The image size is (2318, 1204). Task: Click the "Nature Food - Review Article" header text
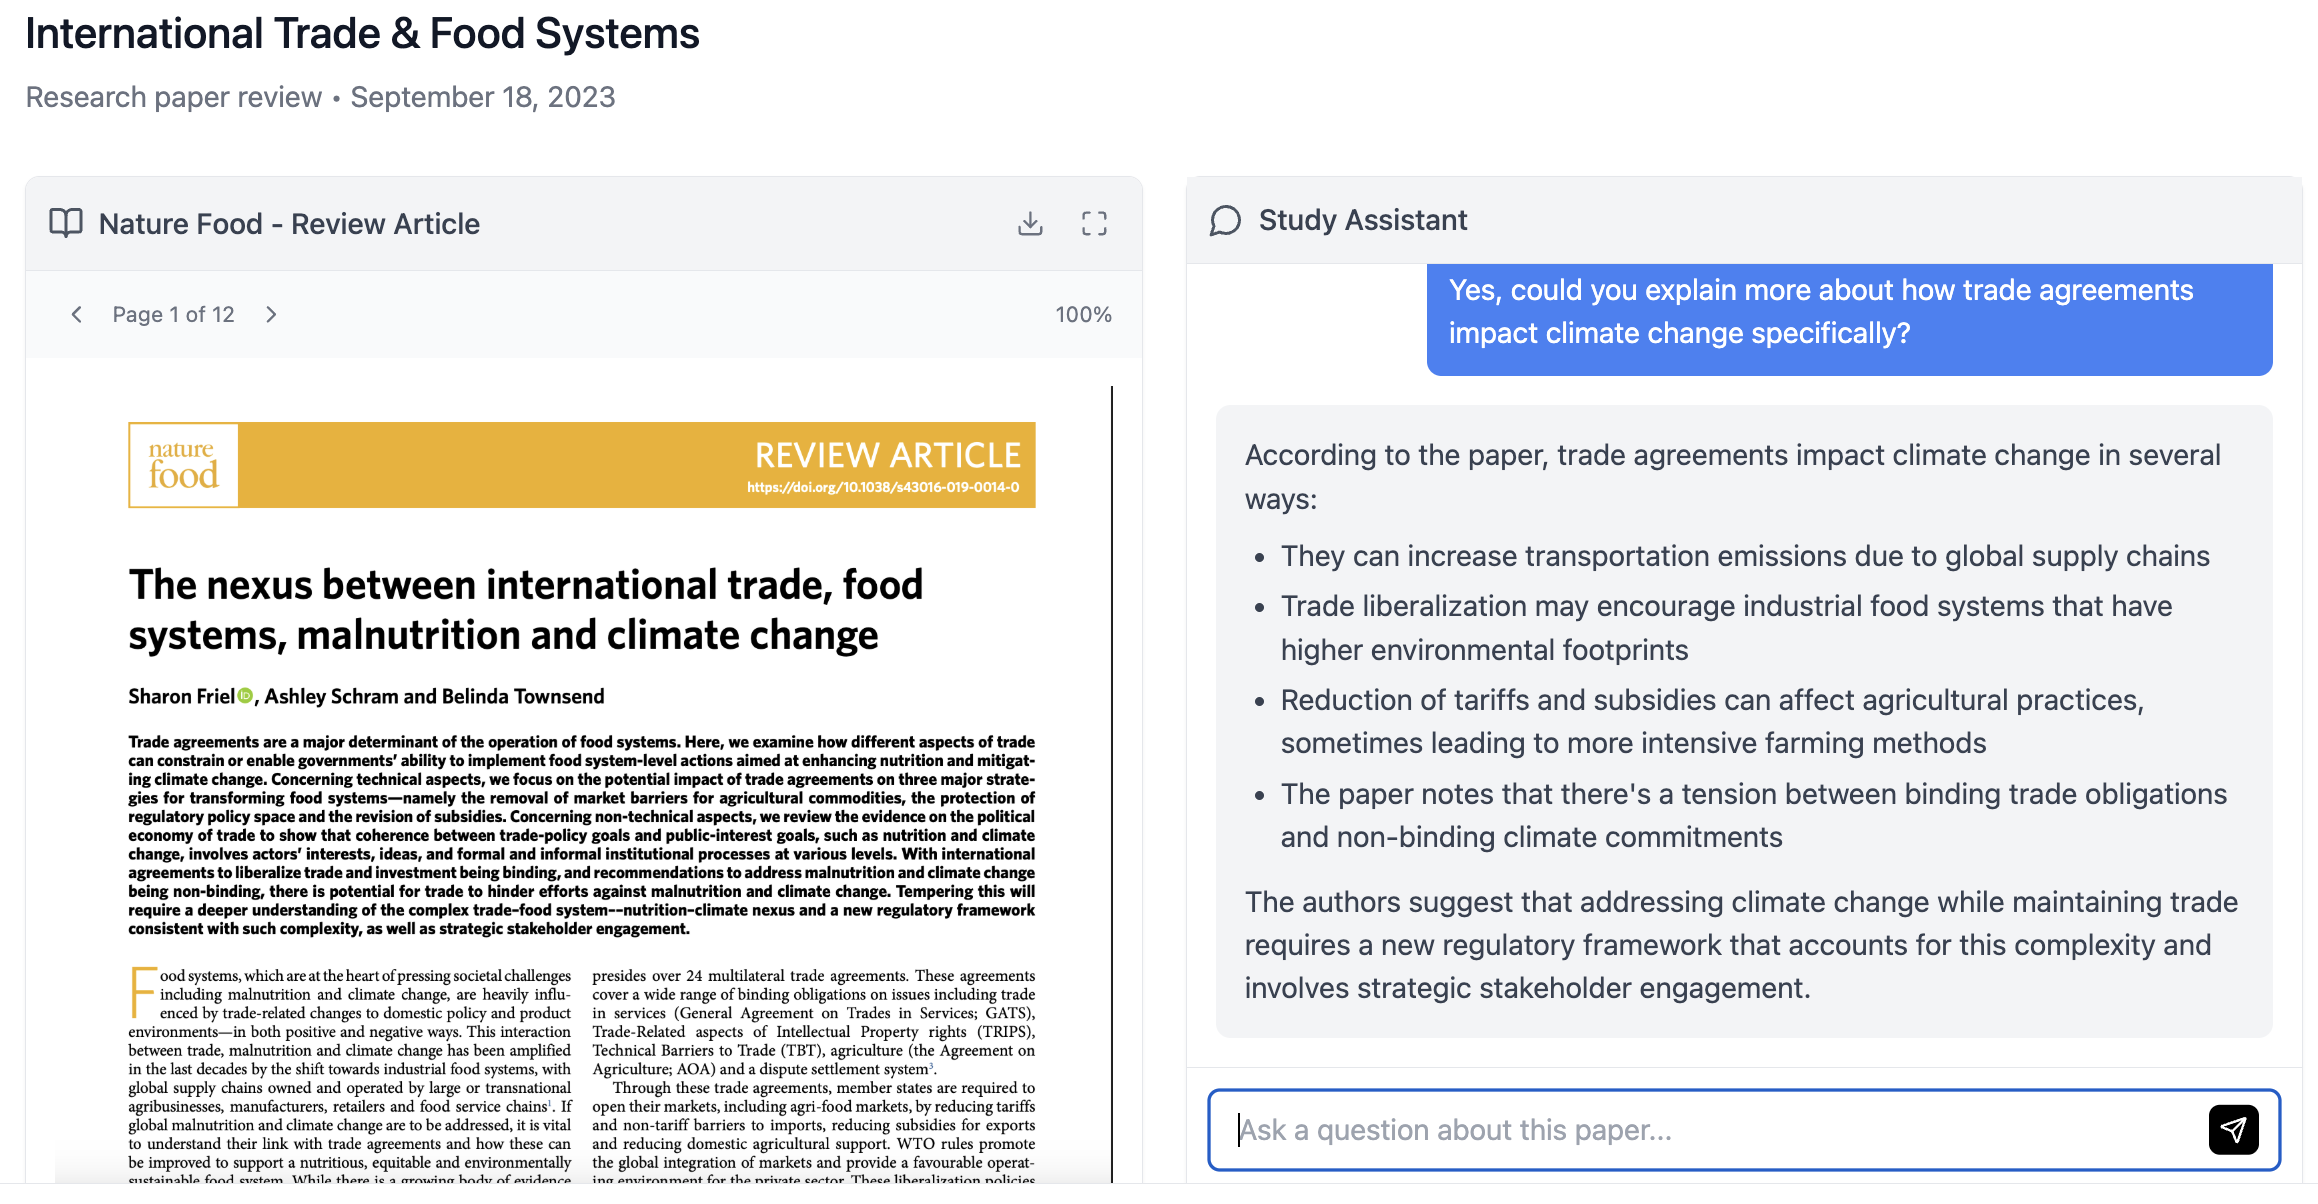[288, 223]
